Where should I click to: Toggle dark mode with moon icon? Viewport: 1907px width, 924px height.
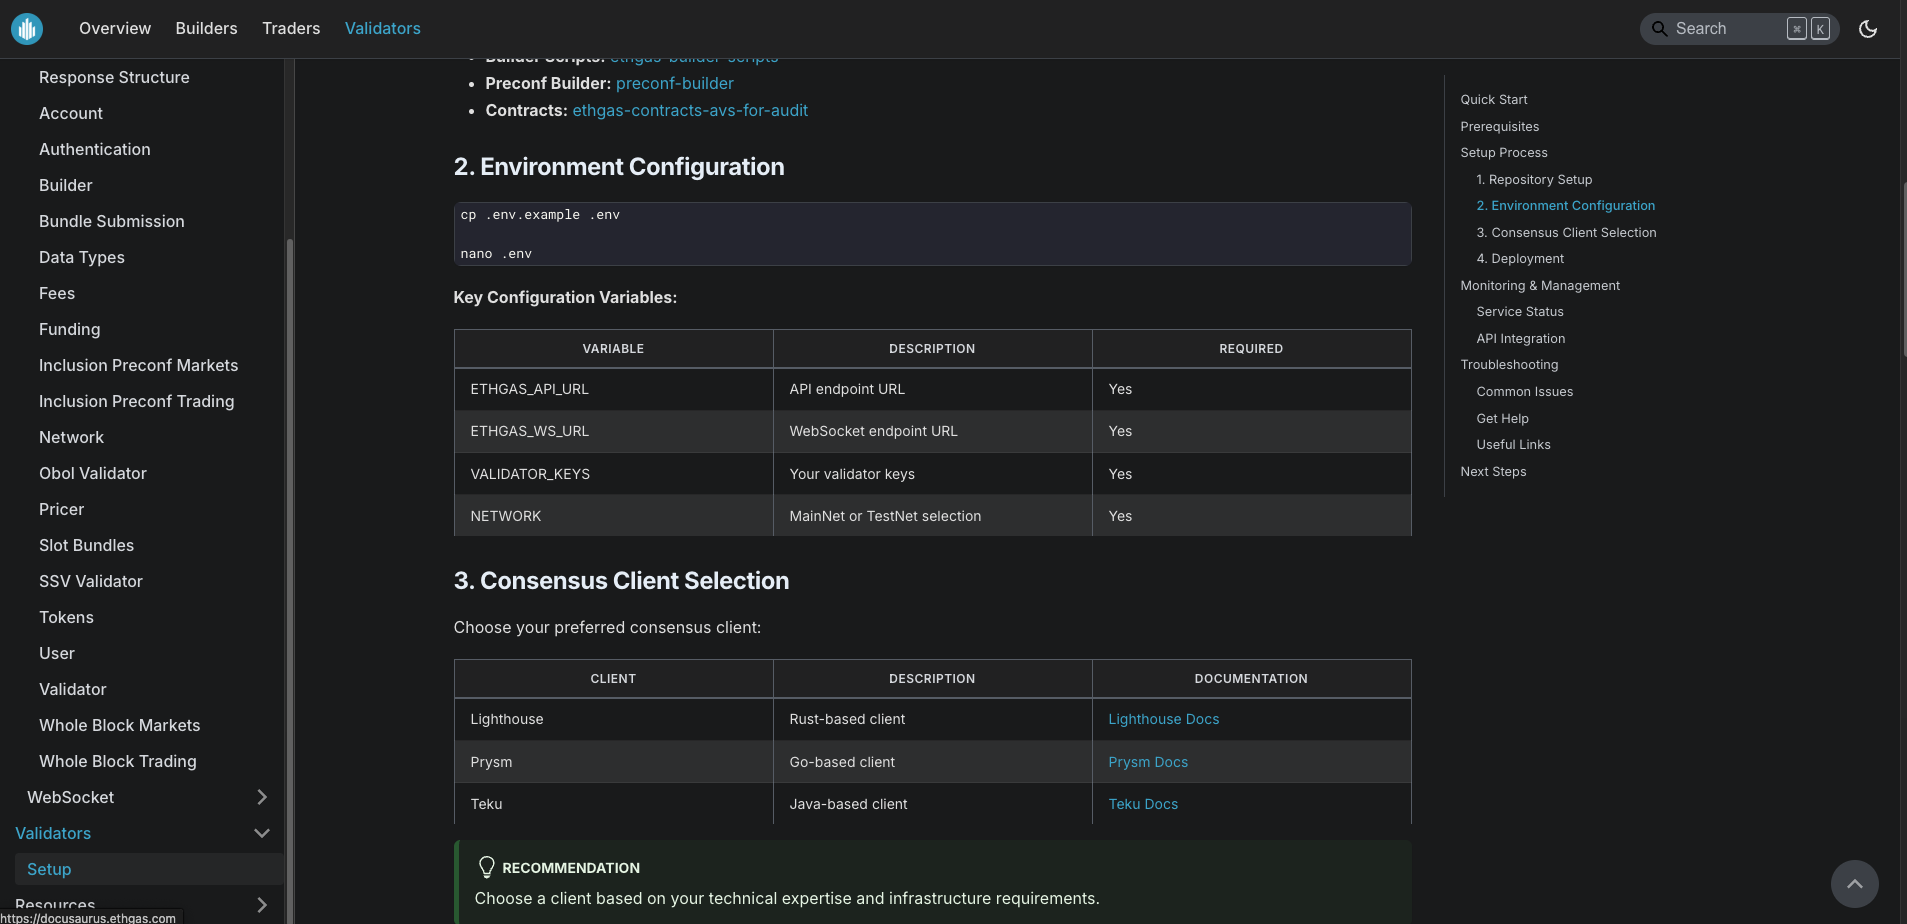click(1867, 28)
